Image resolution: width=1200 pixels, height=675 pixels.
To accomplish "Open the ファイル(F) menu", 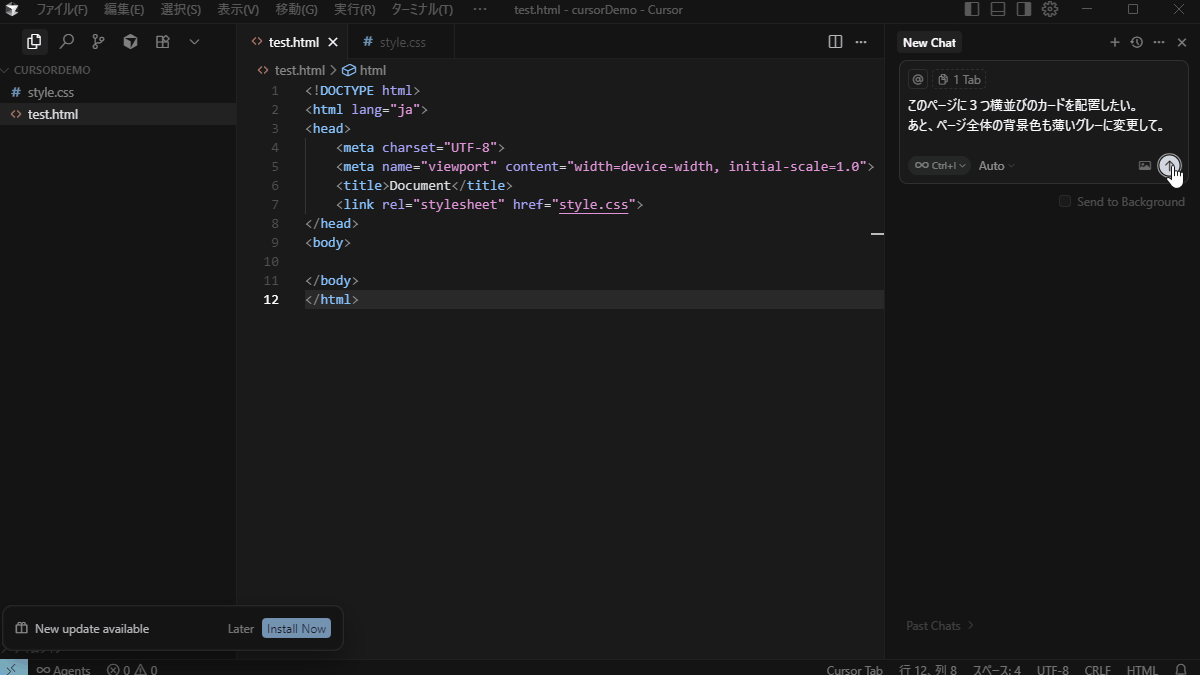I will pos(62,9).
